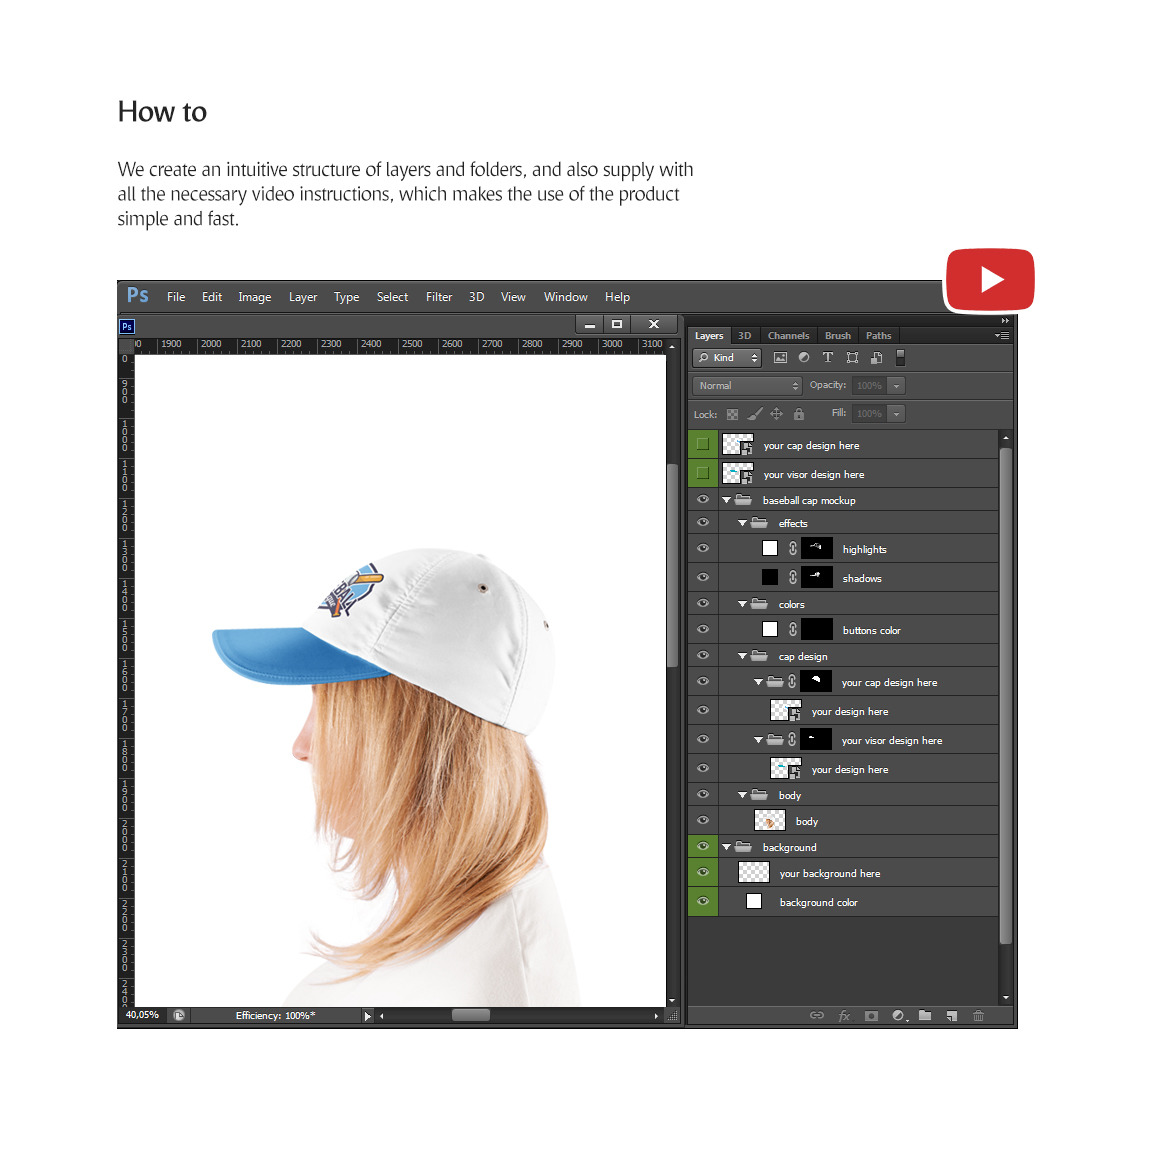The height and width of the screenshot is (1160, 1160).
Task: Collapse the baseball cap mockup group
Action: pyautogui.click(x=727, y=500)
